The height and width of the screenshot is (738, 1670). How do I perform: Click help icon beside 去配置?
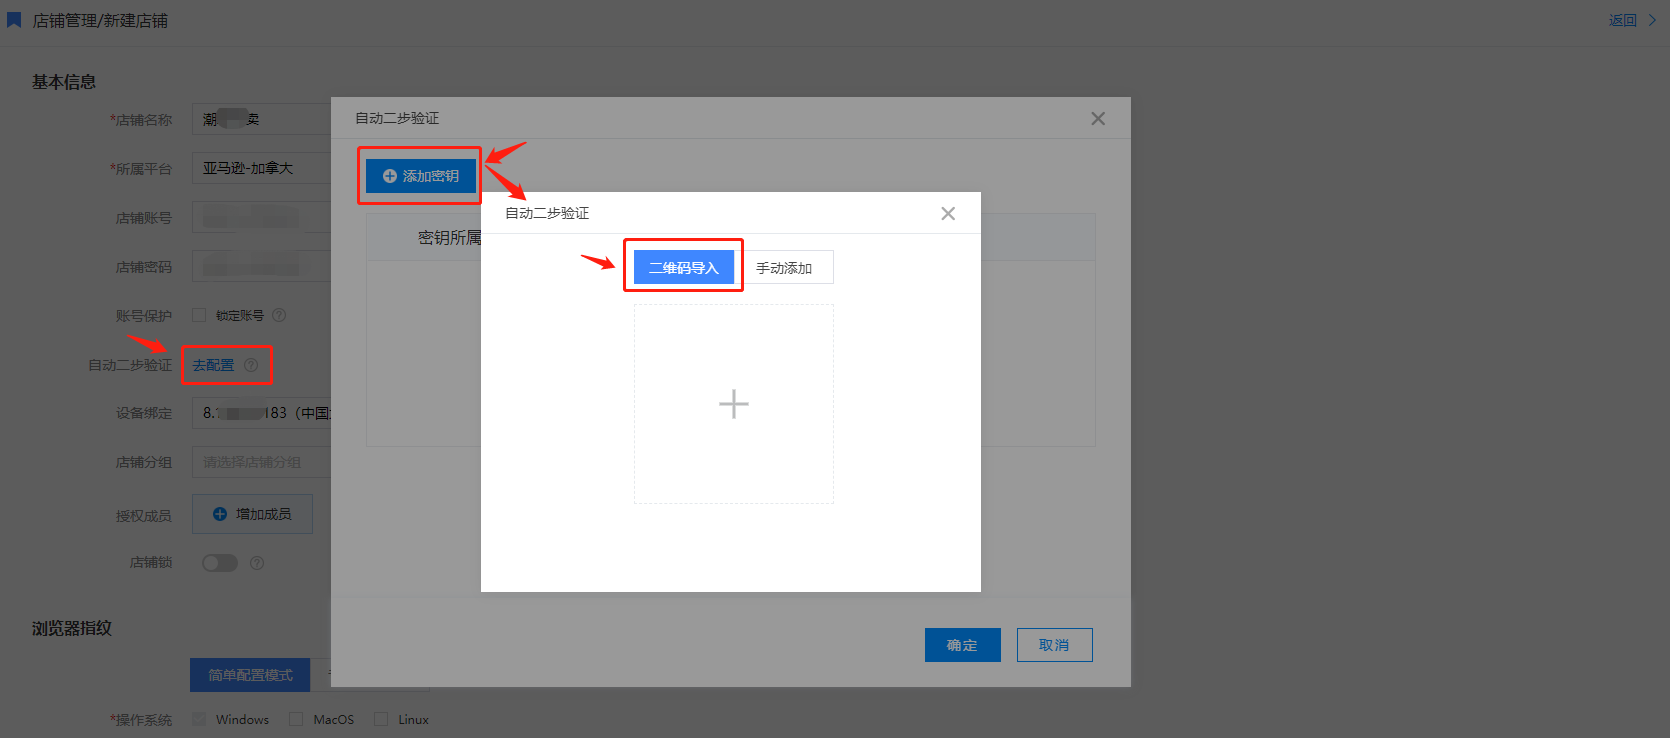click(251, 365)
